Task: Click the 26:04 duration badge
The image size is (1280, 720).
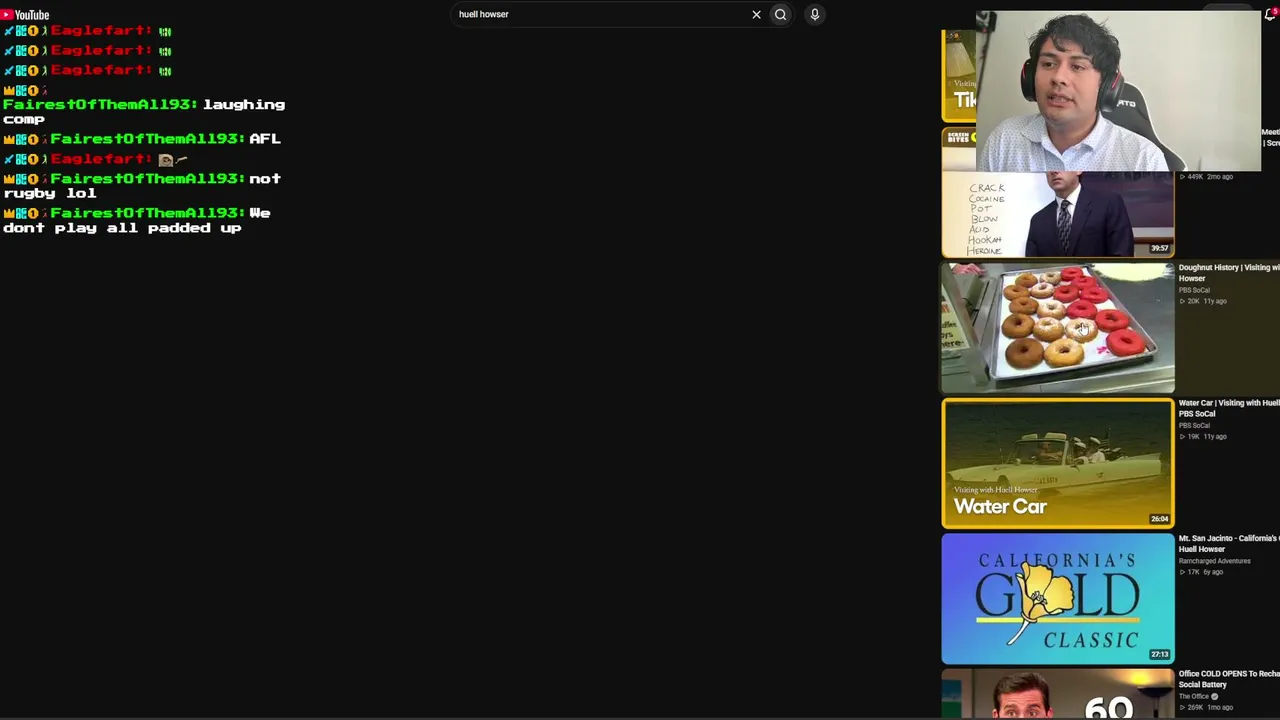Action: (1159, 519)
